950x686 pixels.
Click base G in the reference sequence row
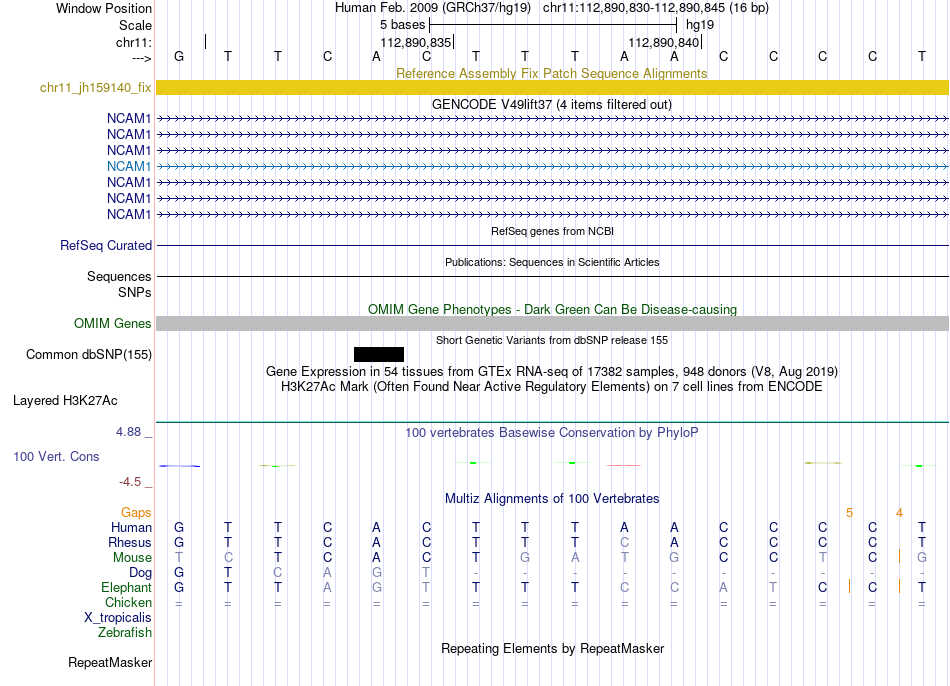pyautogui.click(x=179, y=56)
